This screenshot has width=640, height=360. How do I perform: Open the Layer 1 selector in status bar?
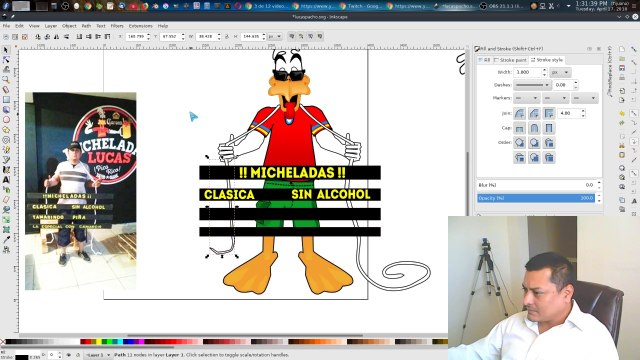(98, 355)
